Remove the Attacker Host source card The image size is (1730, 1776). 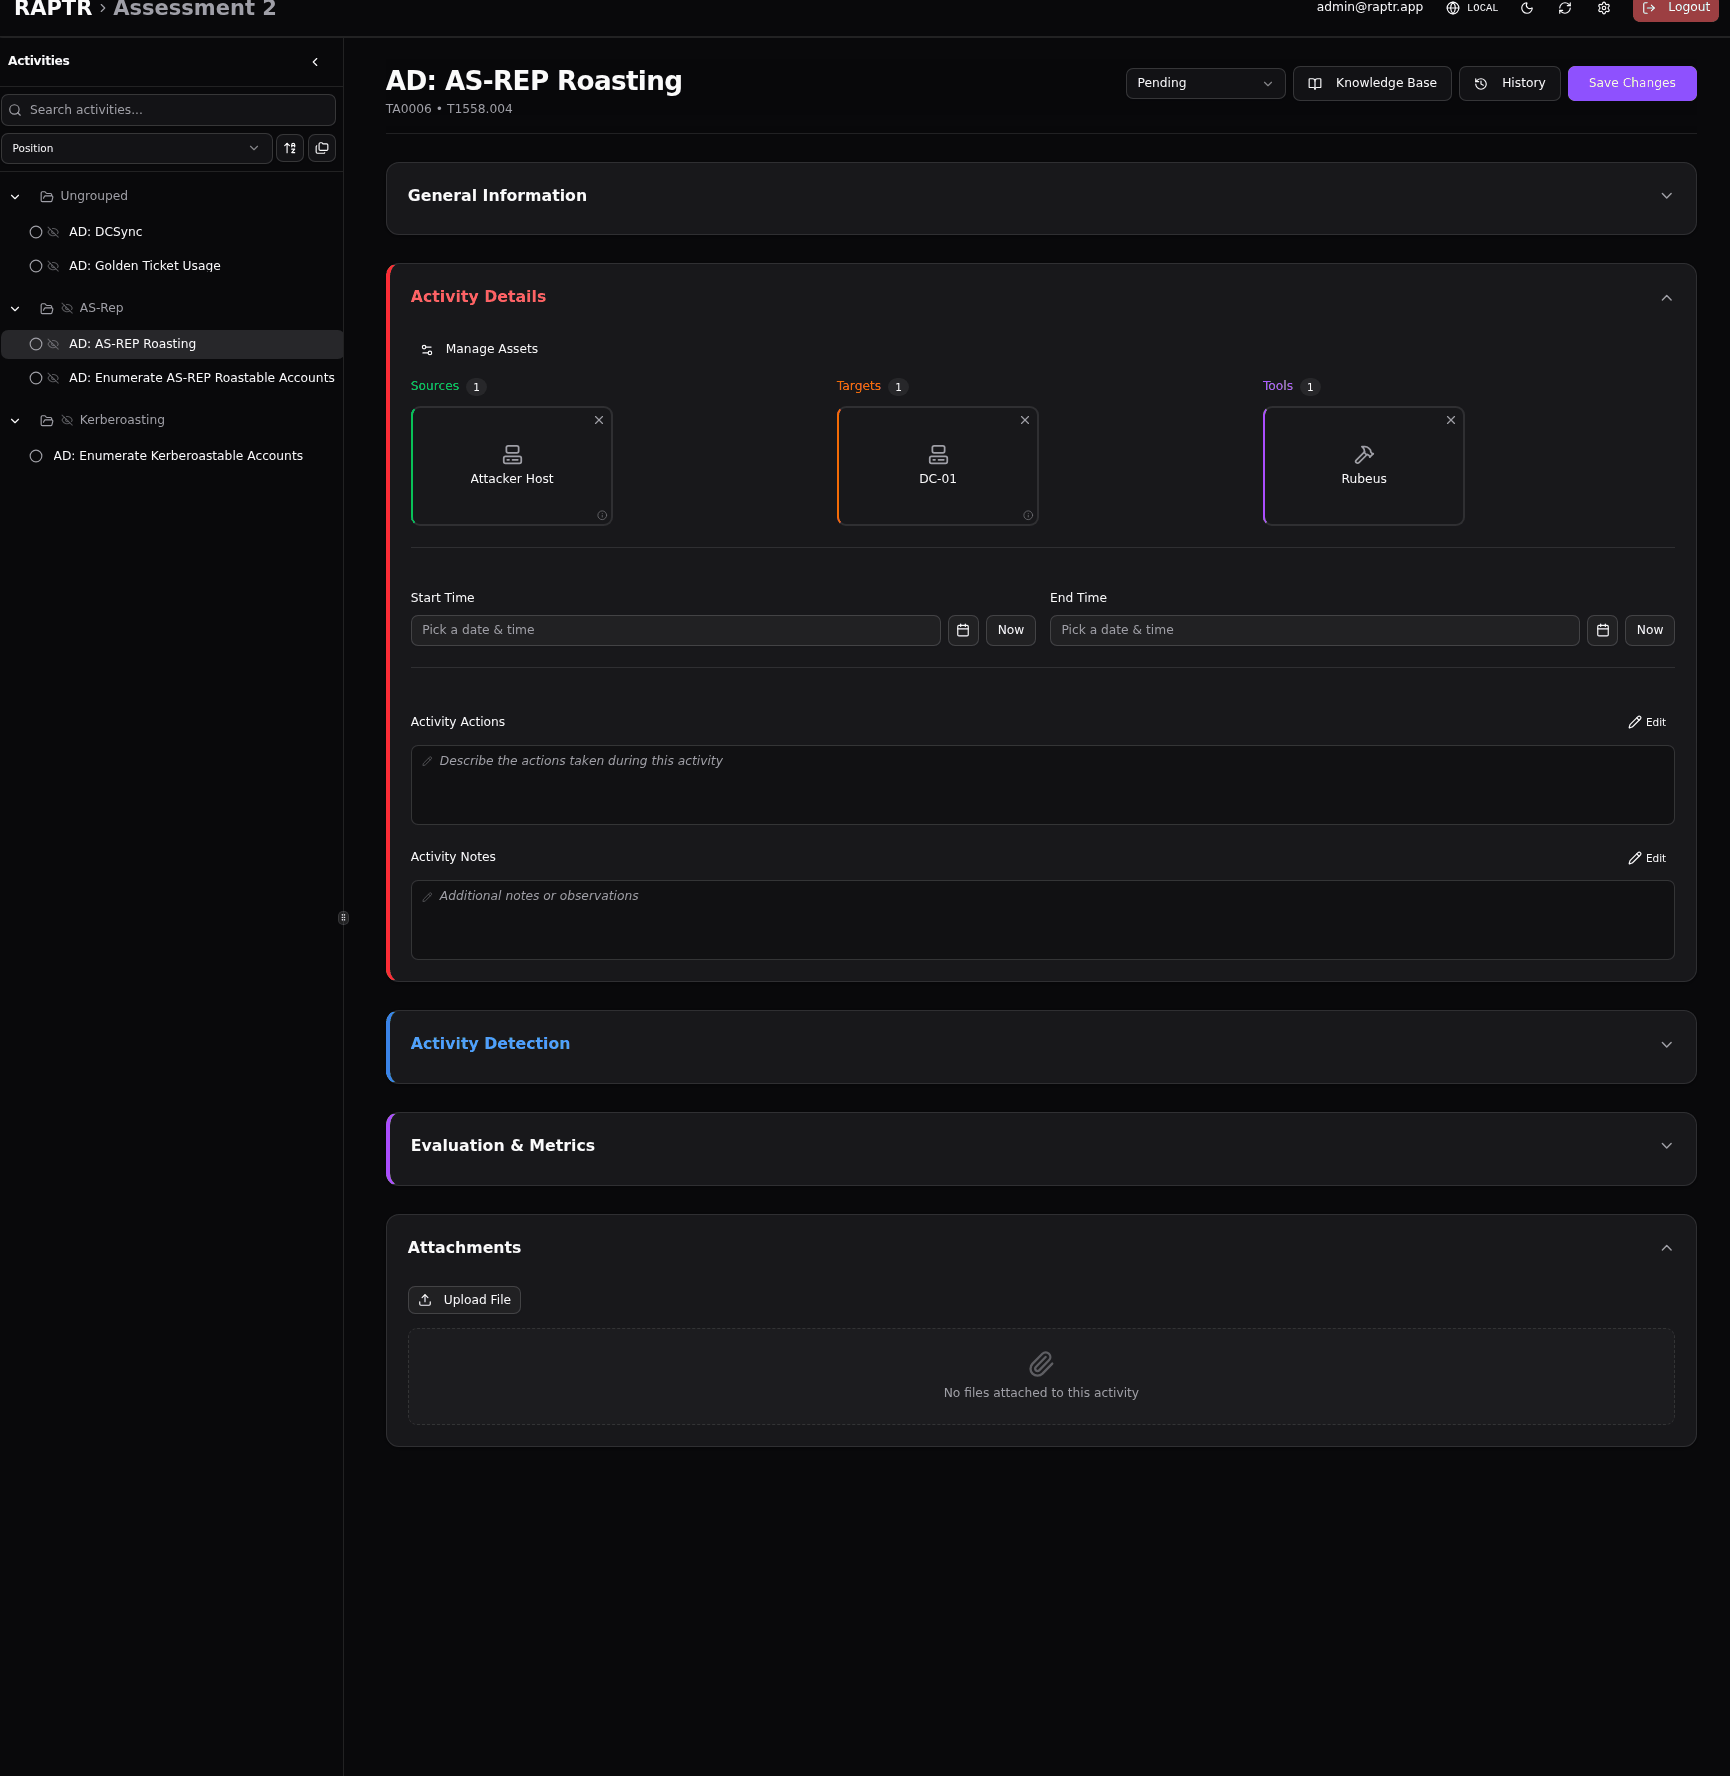[x=599, y=420]
